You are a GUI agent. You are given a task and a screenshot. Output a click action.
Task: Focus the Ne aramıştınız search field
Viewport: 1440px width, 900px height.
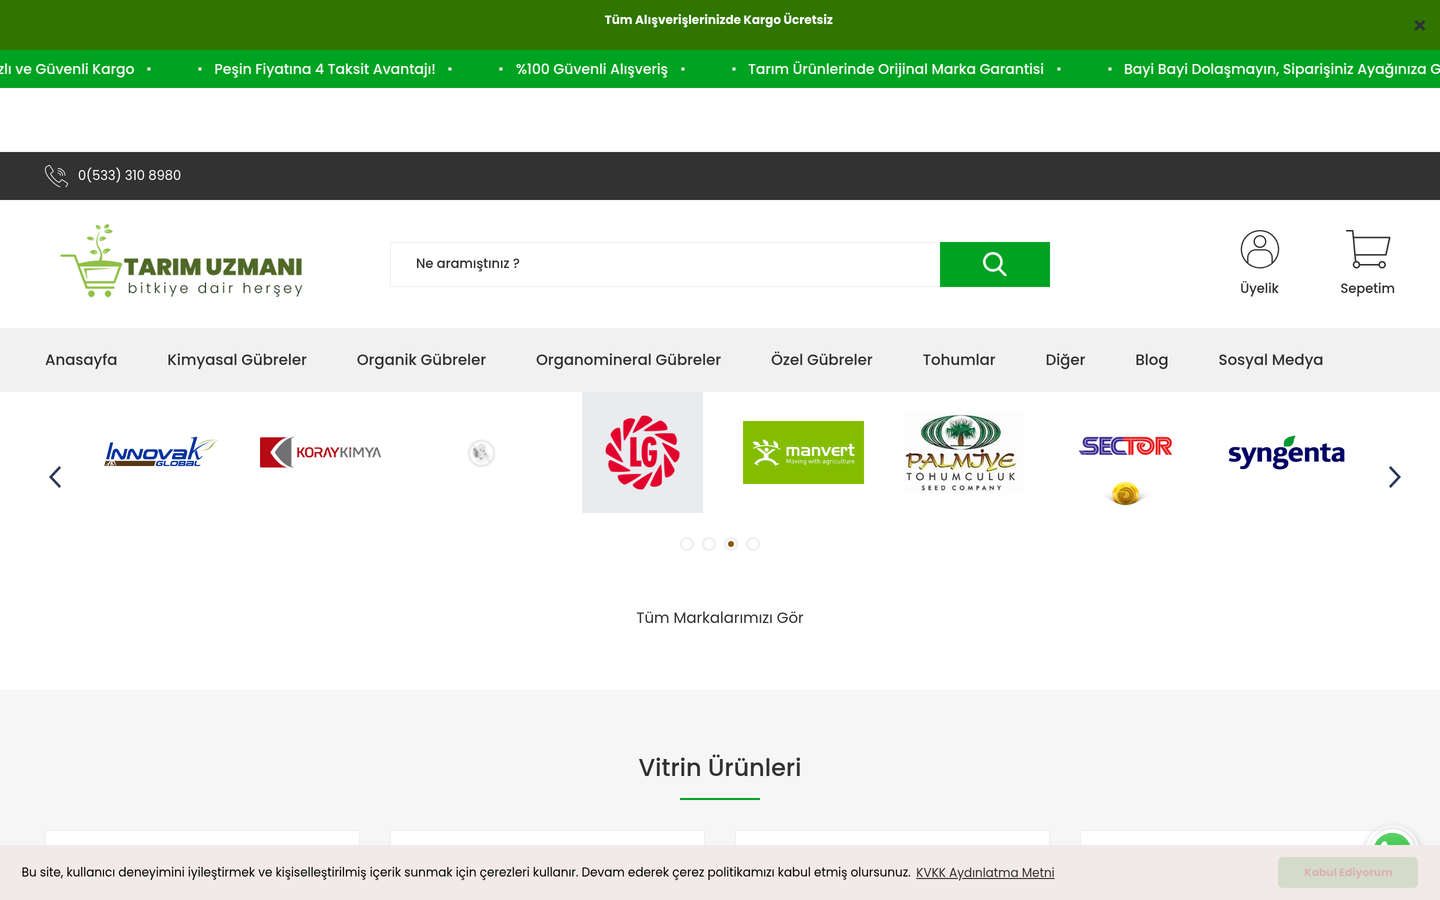(665, 264)
